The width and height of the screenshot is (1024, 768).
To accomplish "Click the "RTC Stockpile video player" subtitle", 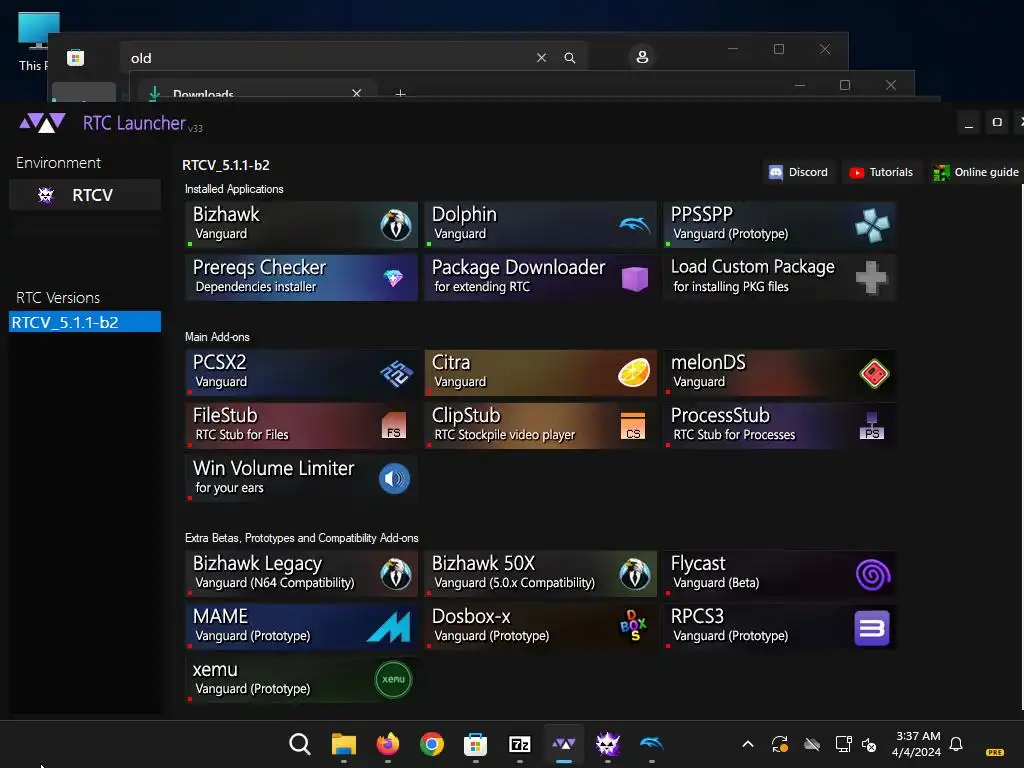I will pos(505,435).
